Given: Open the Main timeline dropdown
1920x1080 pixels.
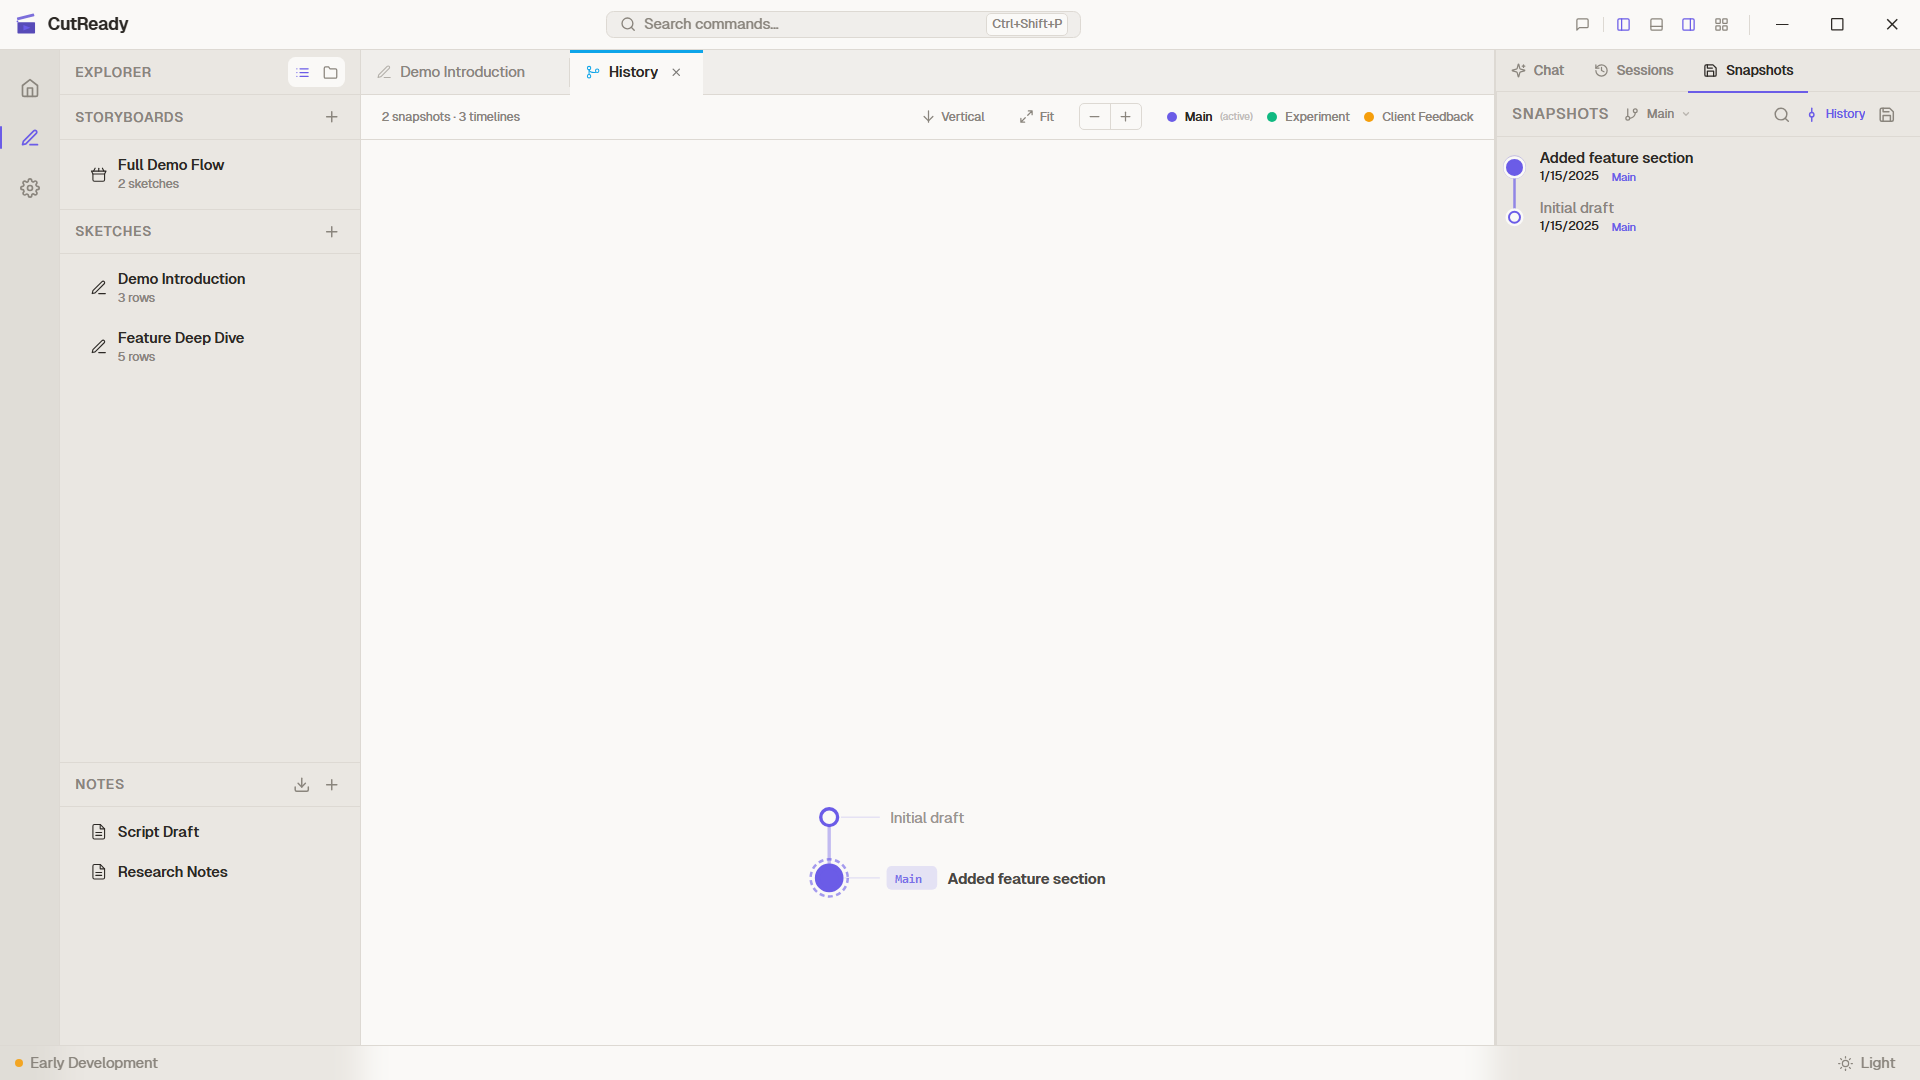Looking at the screenshot, I should [x=1658, y=114].
